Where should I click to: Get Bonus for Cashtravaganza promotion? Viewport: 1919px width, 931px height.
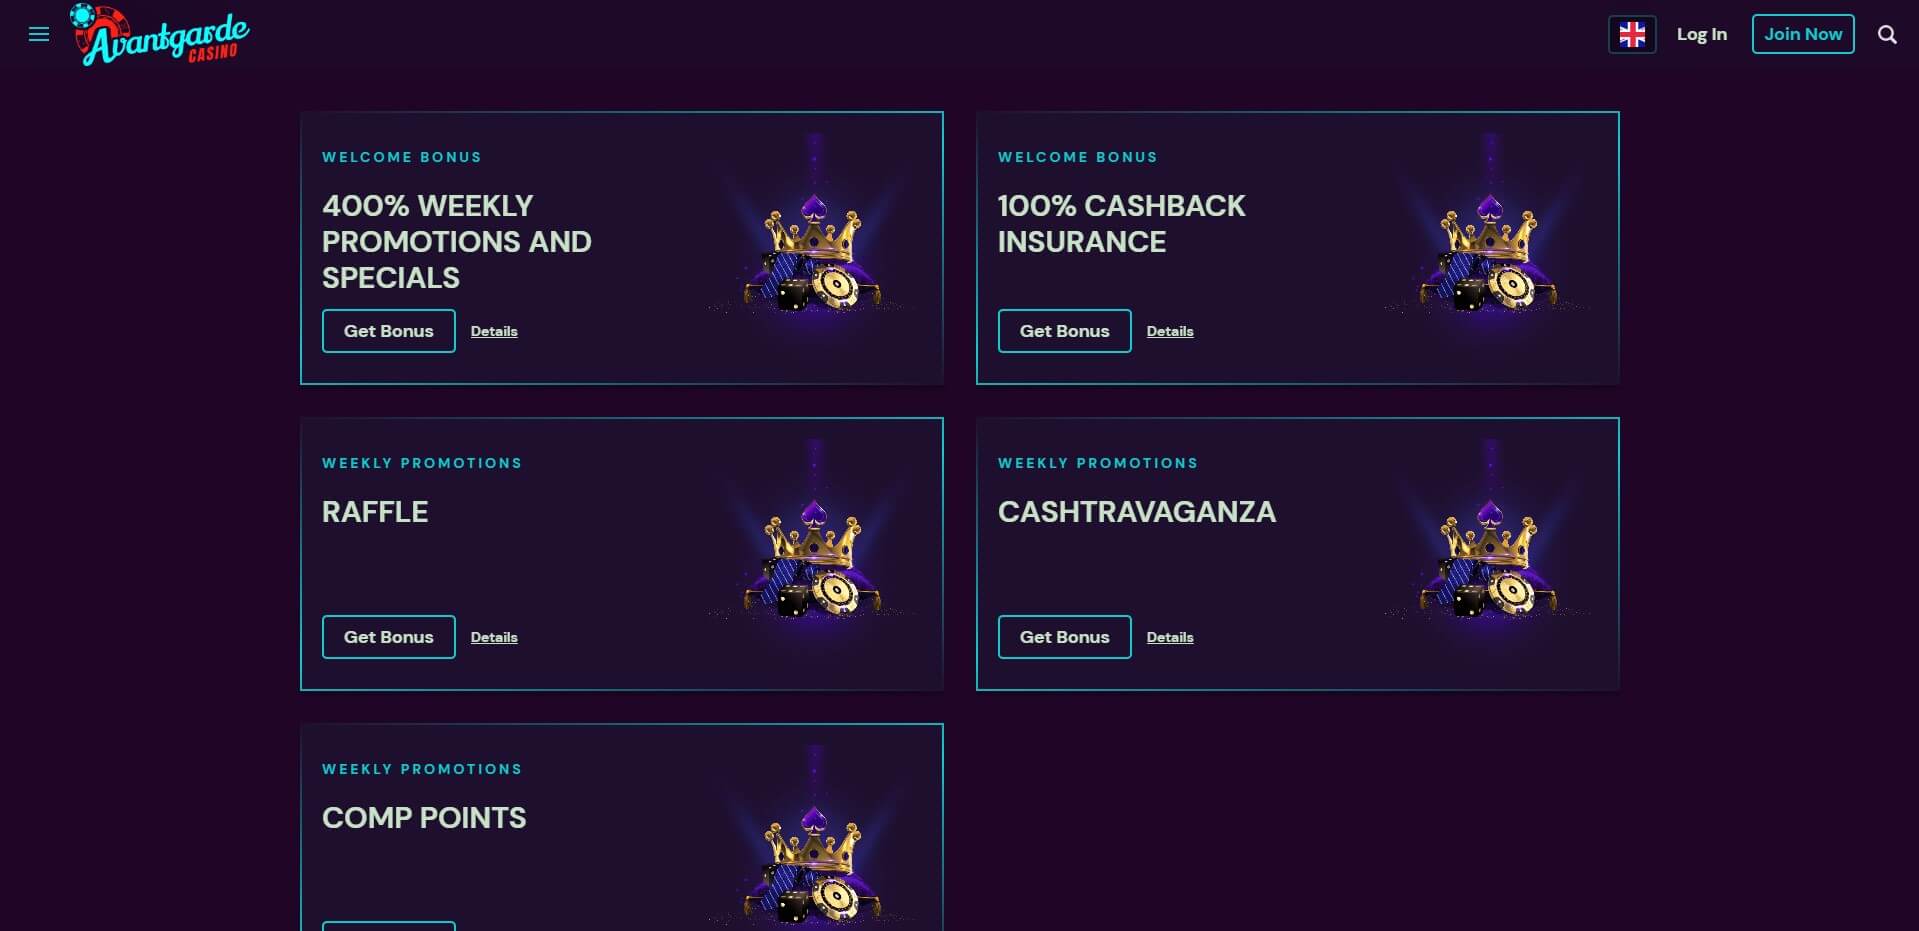[1064, 637]
